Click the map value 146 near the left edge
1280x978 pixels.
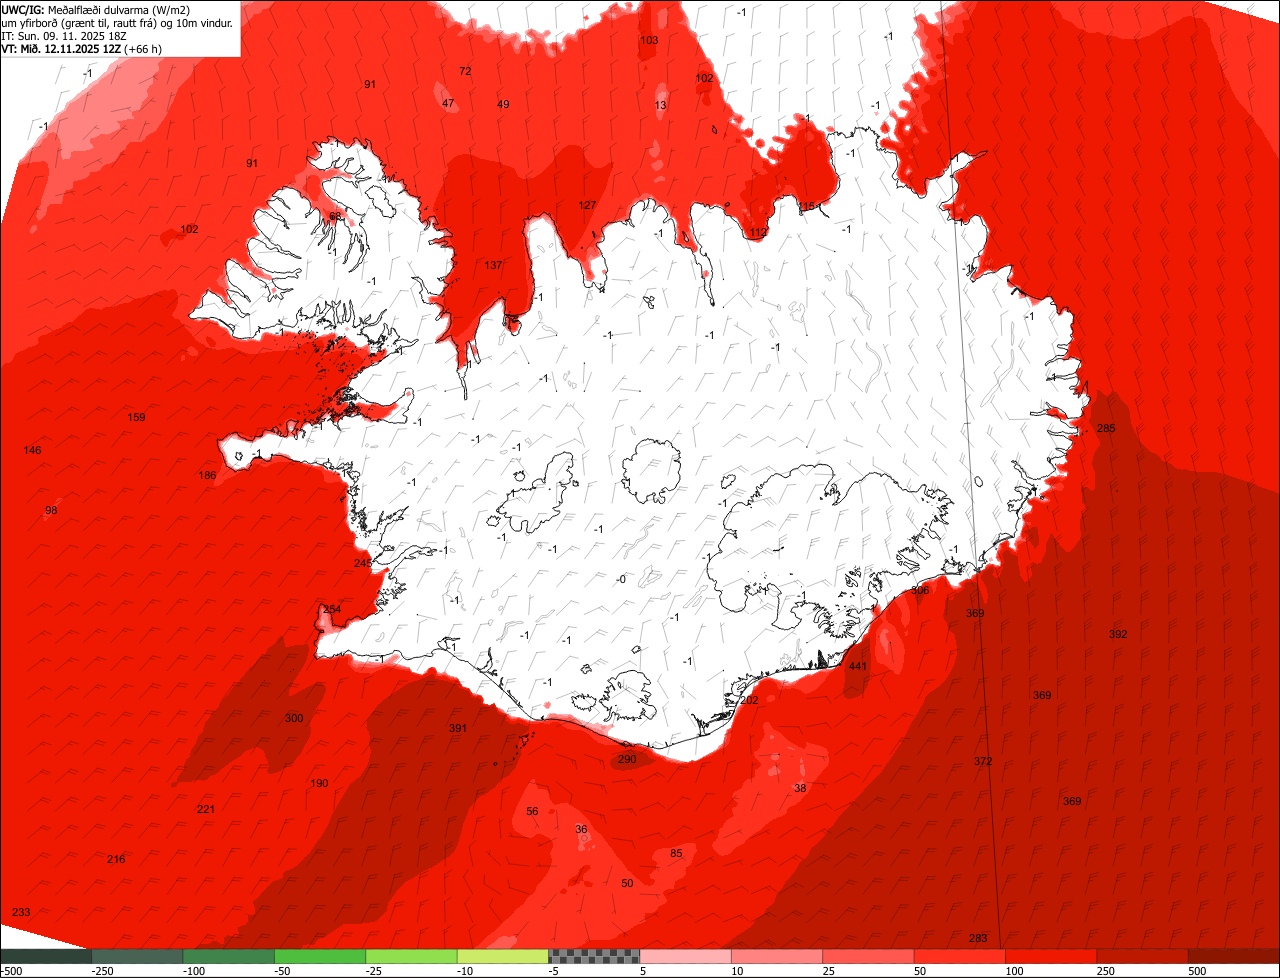click(x=33, y=450)
